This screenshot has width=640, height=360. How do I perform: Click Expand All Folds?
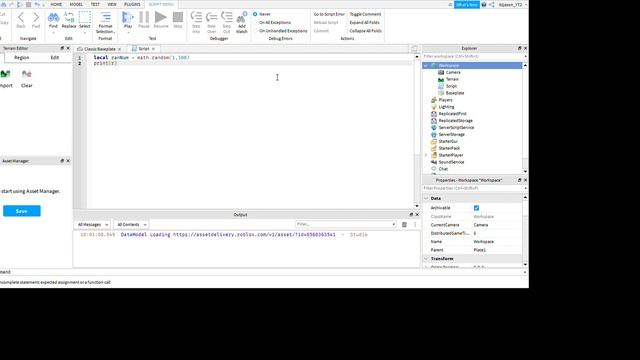point(364,22)
